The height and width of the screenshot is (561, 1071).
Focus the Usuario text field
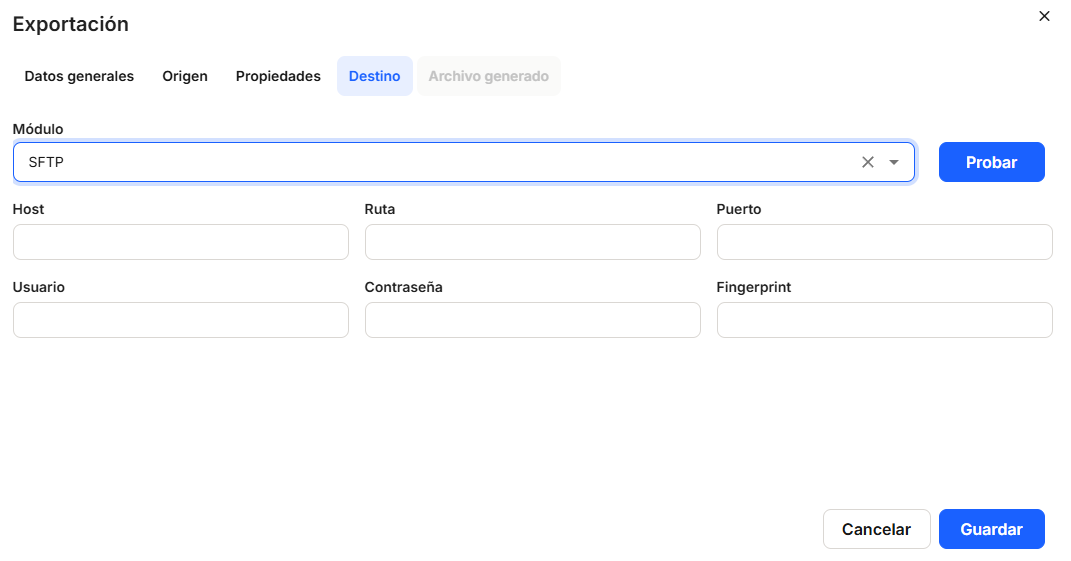point(180,320)
